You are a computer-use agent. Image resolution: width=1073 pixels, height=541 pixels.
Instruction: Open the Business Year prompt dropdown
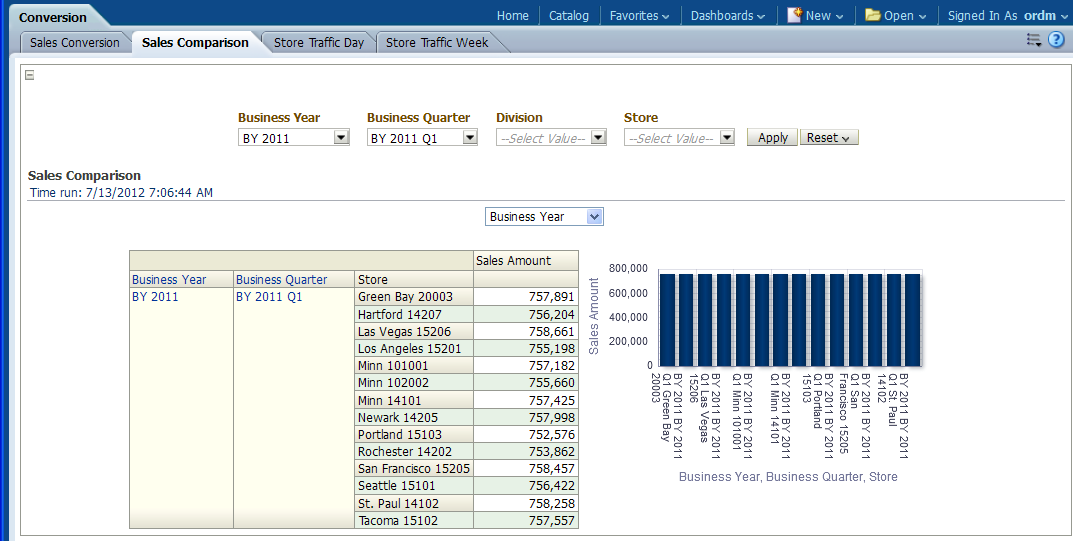[x=341, y=138]
